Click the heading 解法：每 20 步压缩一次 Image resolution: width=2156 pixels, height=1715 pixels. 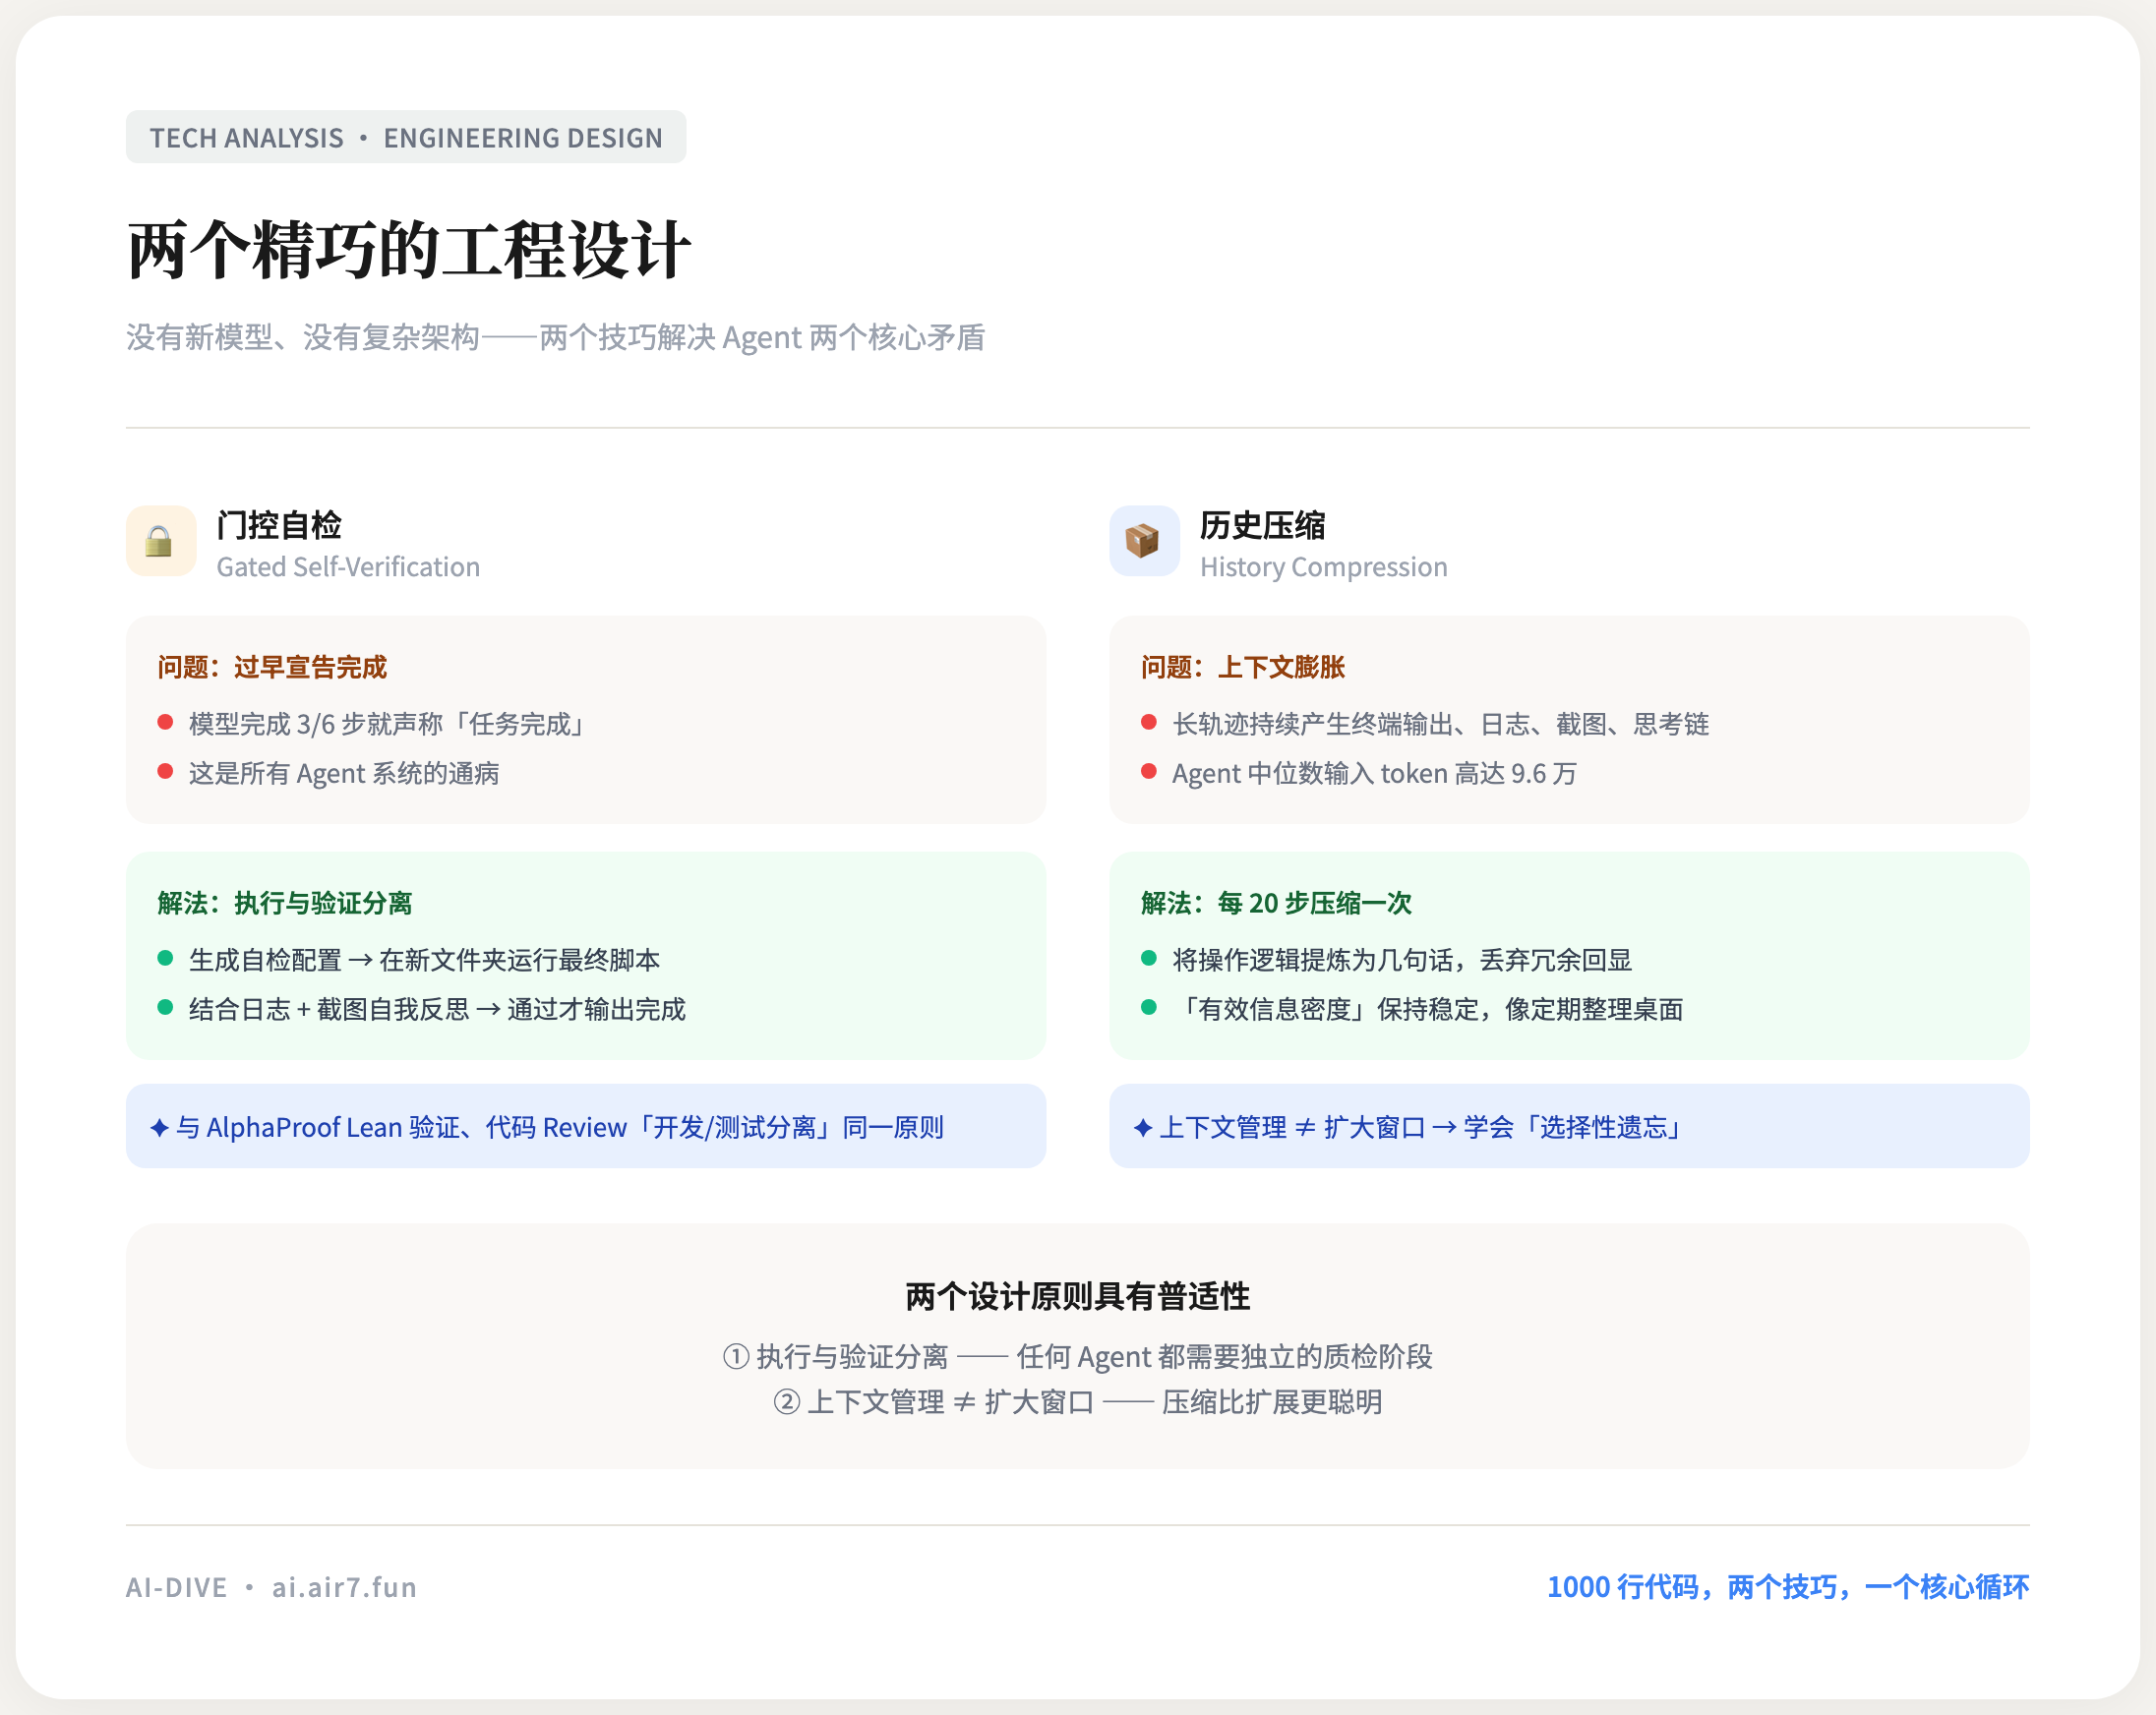pos(1277,903)
